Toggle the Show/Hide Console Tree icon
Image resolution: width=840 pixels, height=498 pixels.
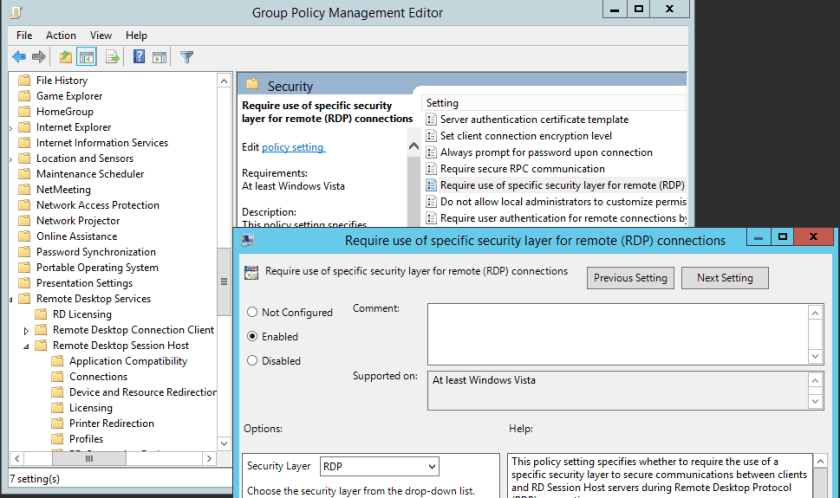87,57
